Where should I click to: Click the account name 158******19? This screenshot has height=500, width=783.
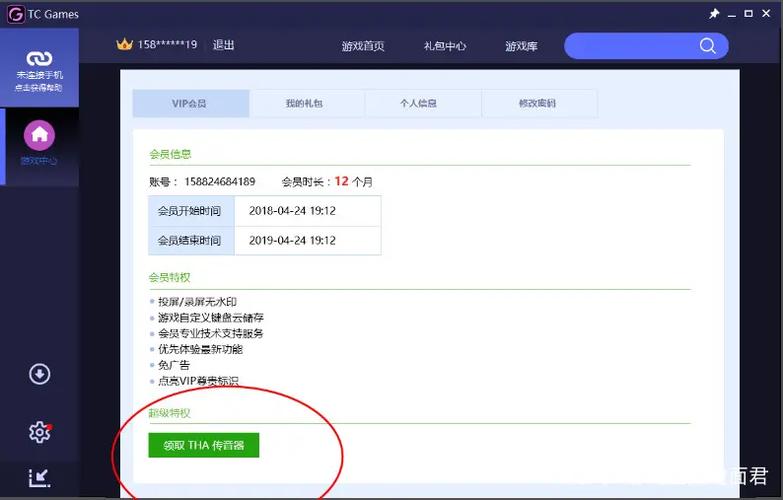tap(167, 44)
